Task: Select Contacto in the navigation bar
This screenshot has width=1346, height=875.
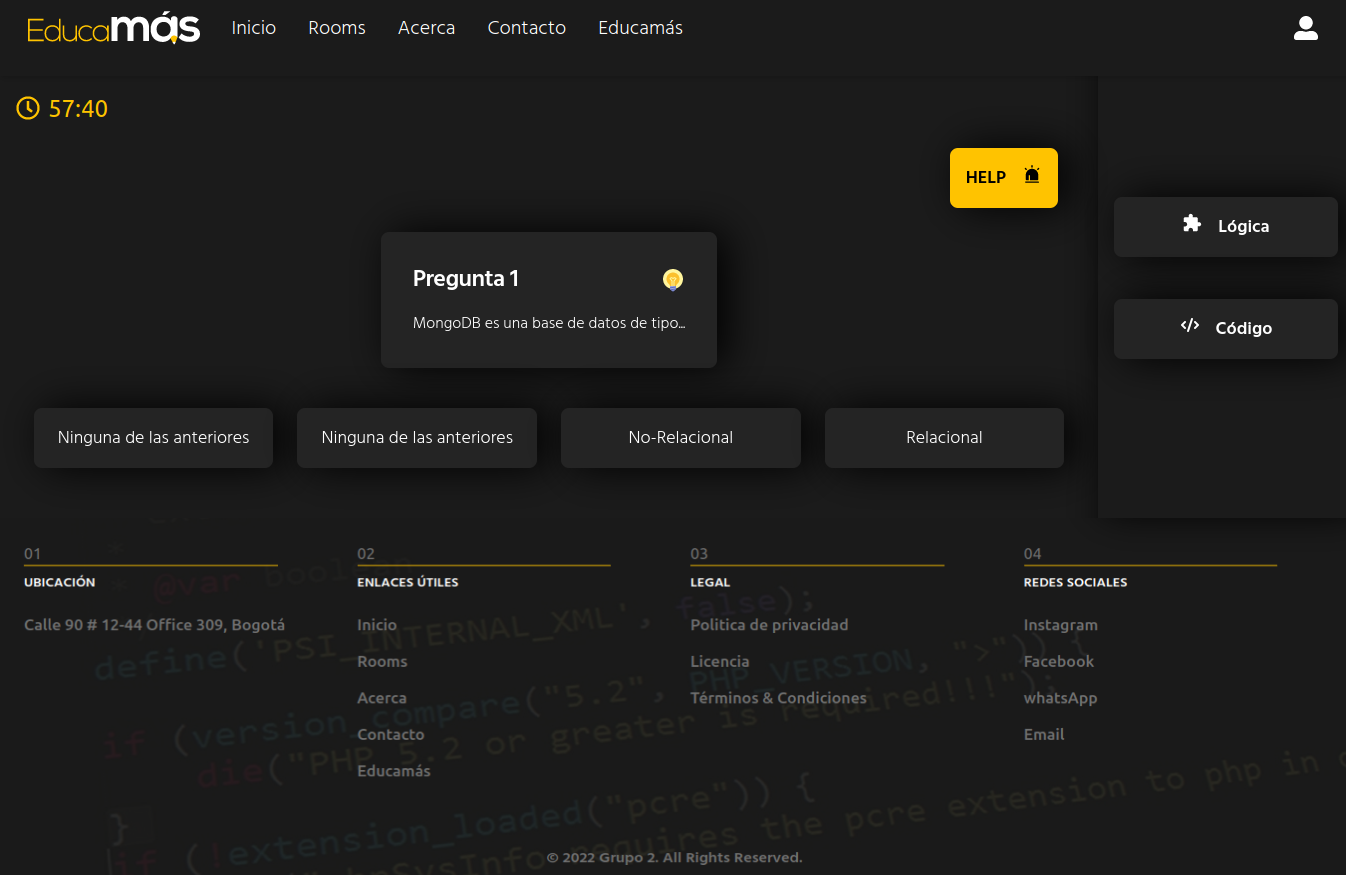Action: pyautogui.click(x=526, y=28)
